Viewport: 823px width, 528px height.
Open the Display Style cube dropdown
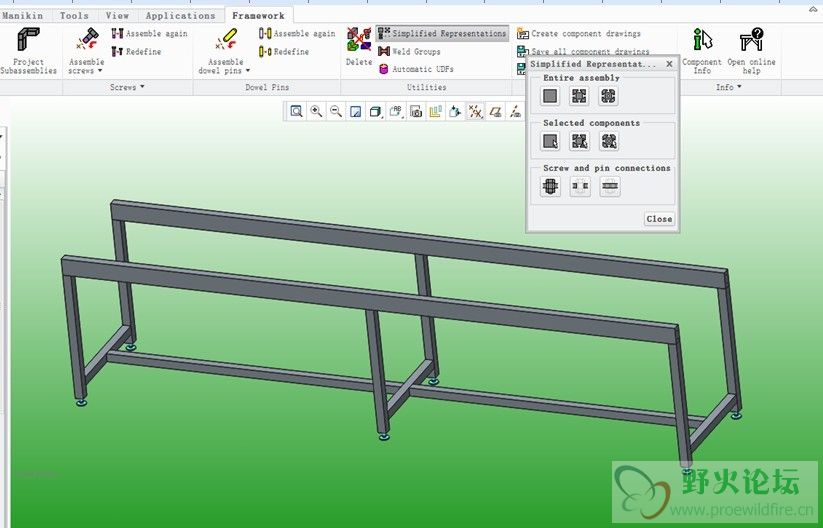(x=376, y=111)
